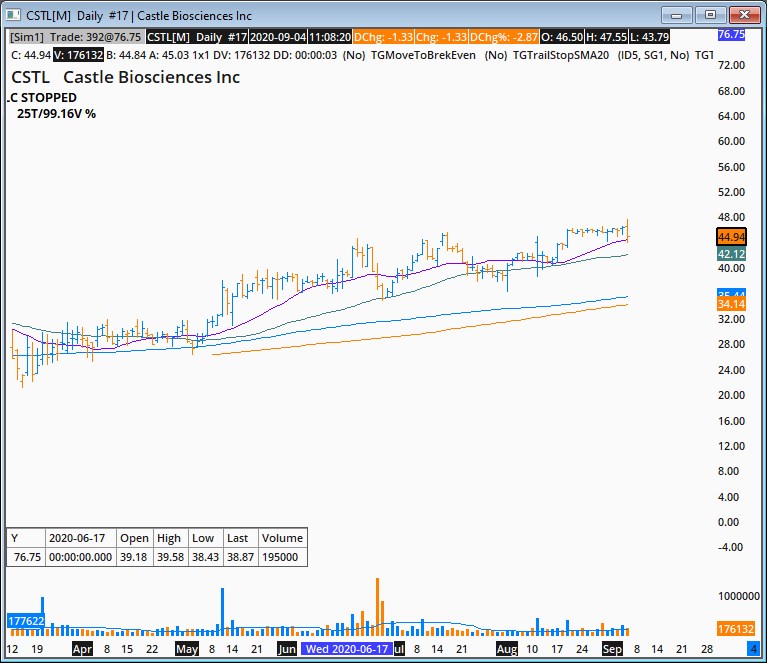Click the L: 43.79 low value
The width and height of the screenshot is (767, 663).
pyautogui.click(x=649, y=37)
